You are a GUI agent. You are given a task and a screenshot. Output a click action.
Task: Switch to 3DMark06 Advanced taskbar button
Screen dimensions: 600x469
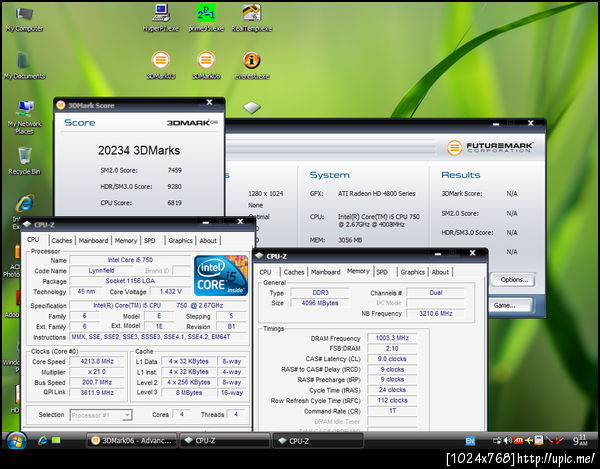click(x=131, y=441)
